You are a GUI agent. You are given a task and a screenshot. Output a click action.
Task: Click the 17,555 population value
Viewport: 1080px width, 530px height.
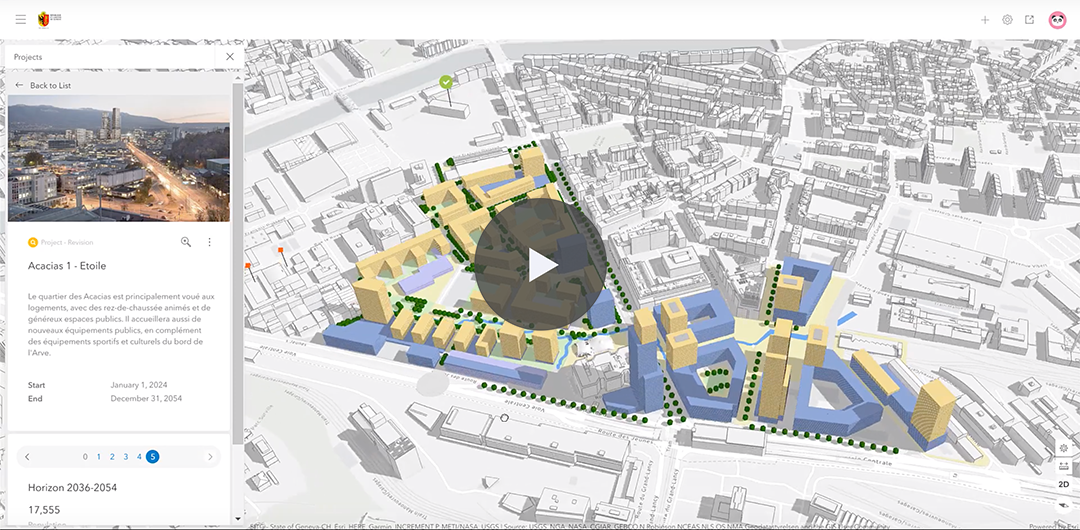coord(44,510)
